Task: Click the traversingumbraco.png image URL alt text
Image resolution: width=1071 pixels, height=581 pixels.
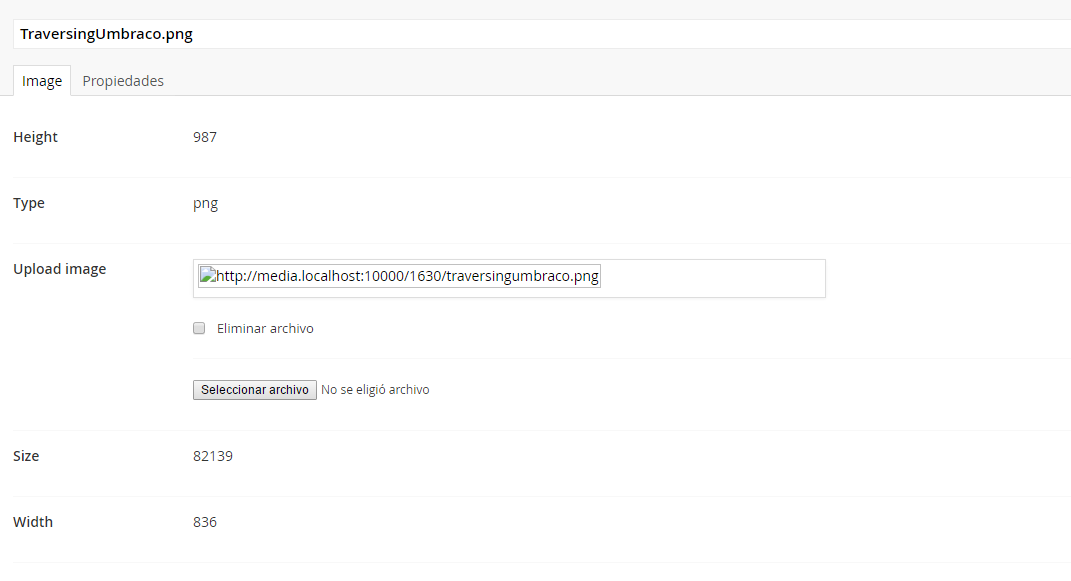Action: coord(408,277)
